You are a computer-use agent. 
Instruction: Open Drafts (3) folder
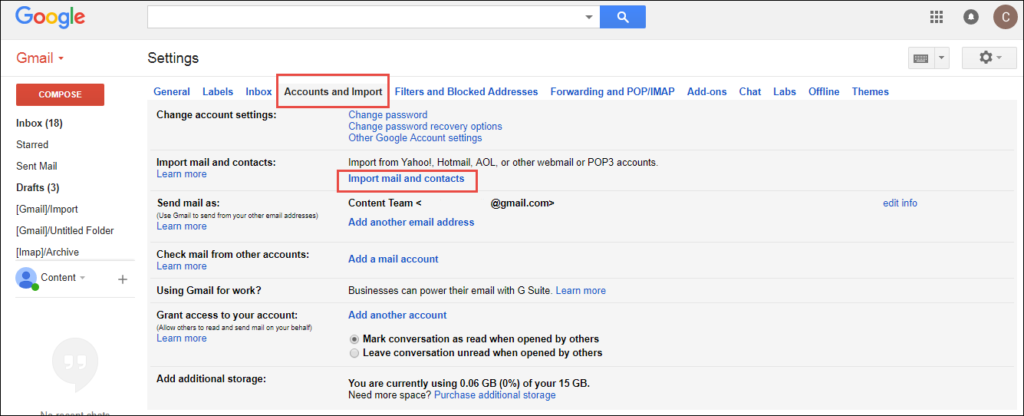pos(38,188)
